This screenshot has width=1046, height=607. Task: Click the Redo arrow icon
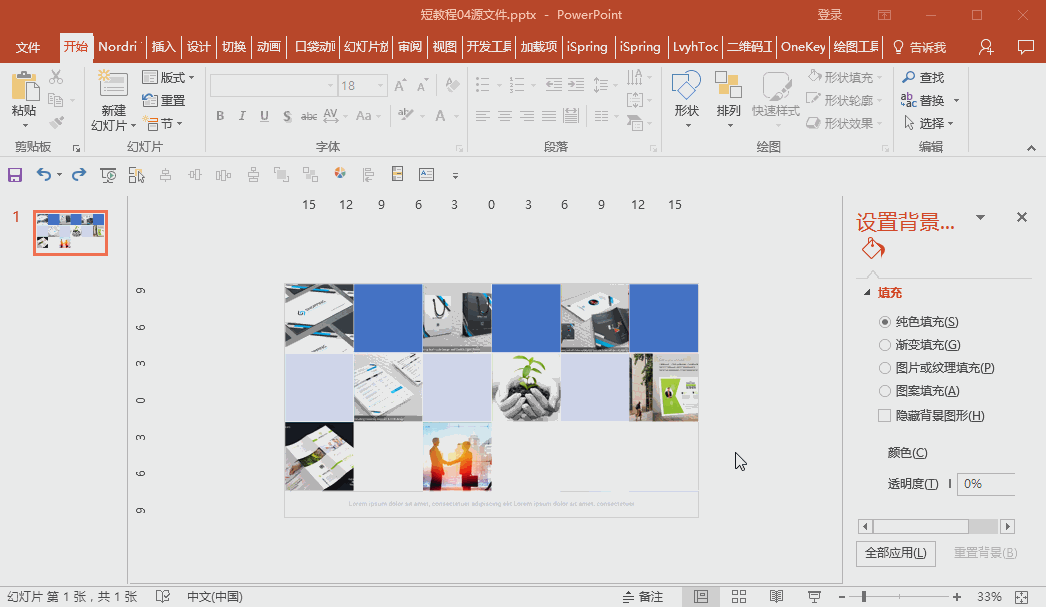[x=79, y=175]
